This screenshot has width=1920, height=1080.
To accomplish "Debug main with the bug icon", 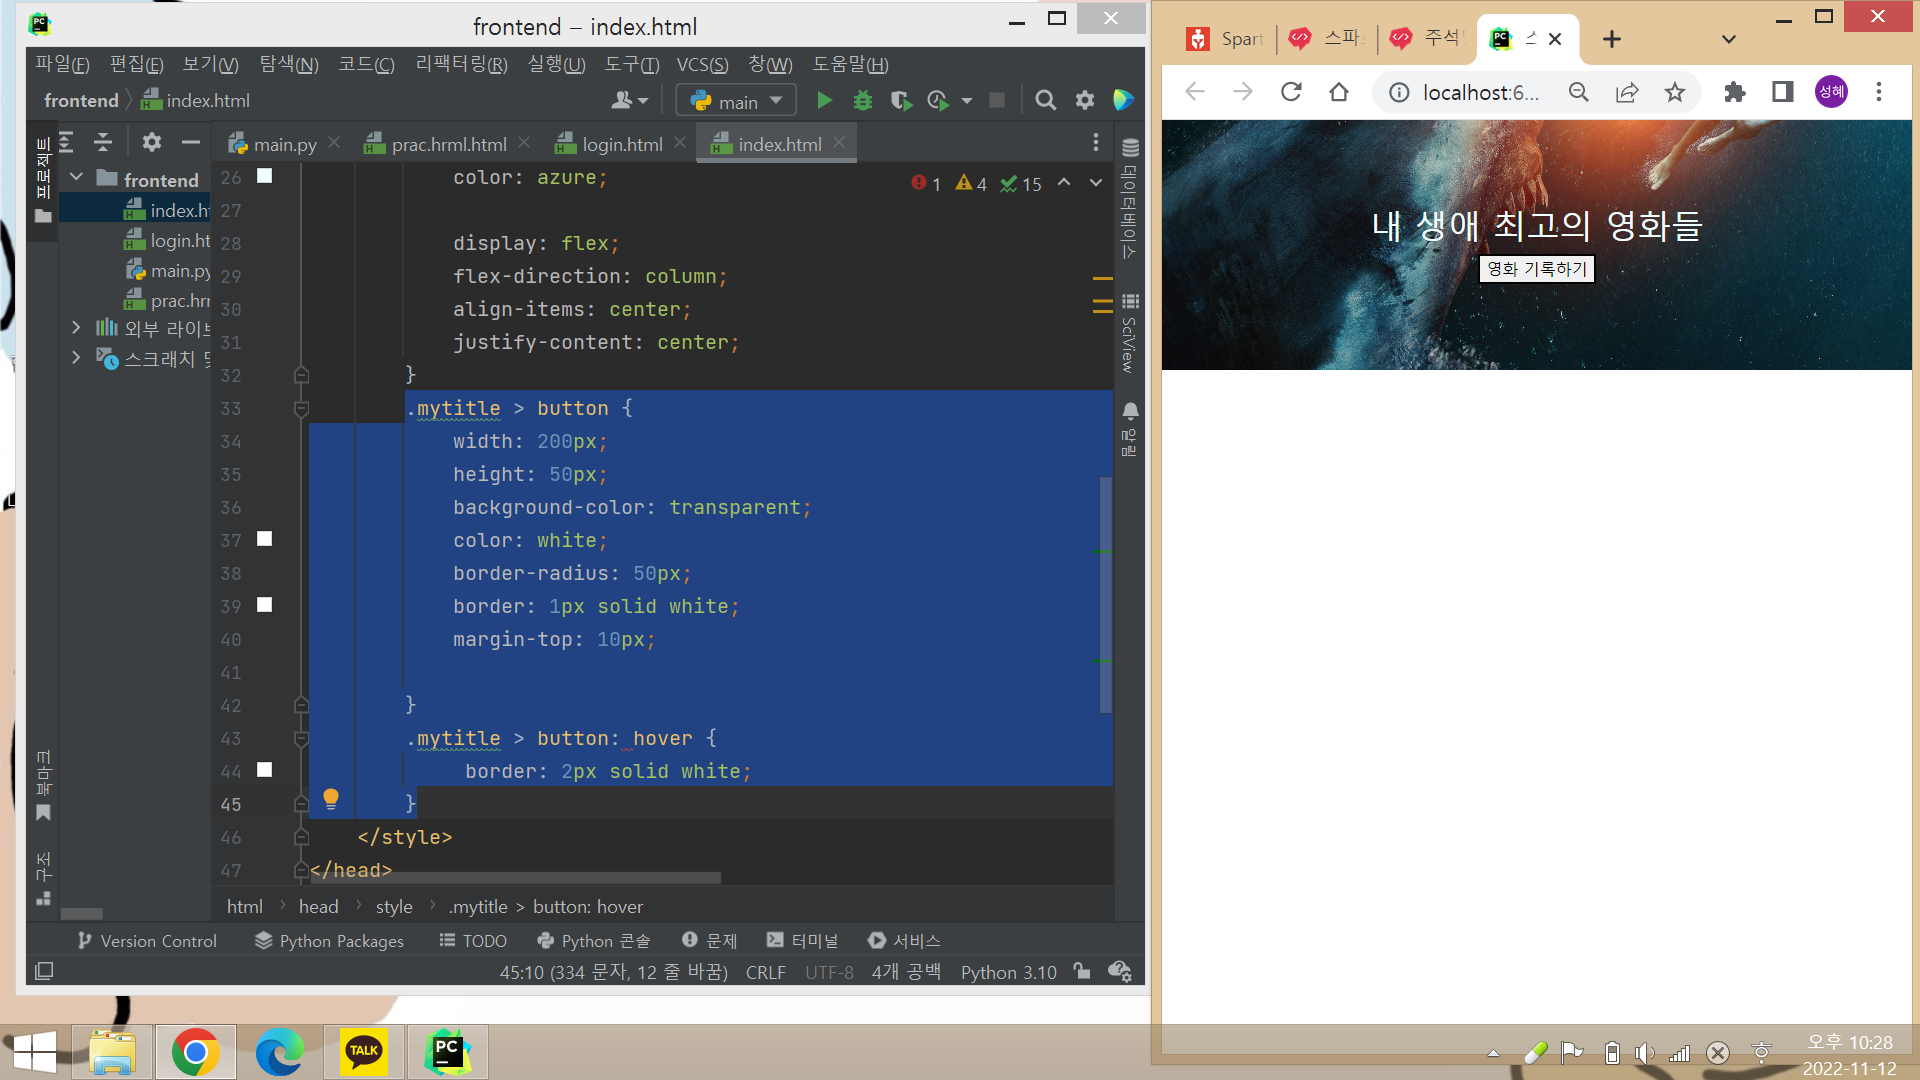I will click(x=862, y=100).
